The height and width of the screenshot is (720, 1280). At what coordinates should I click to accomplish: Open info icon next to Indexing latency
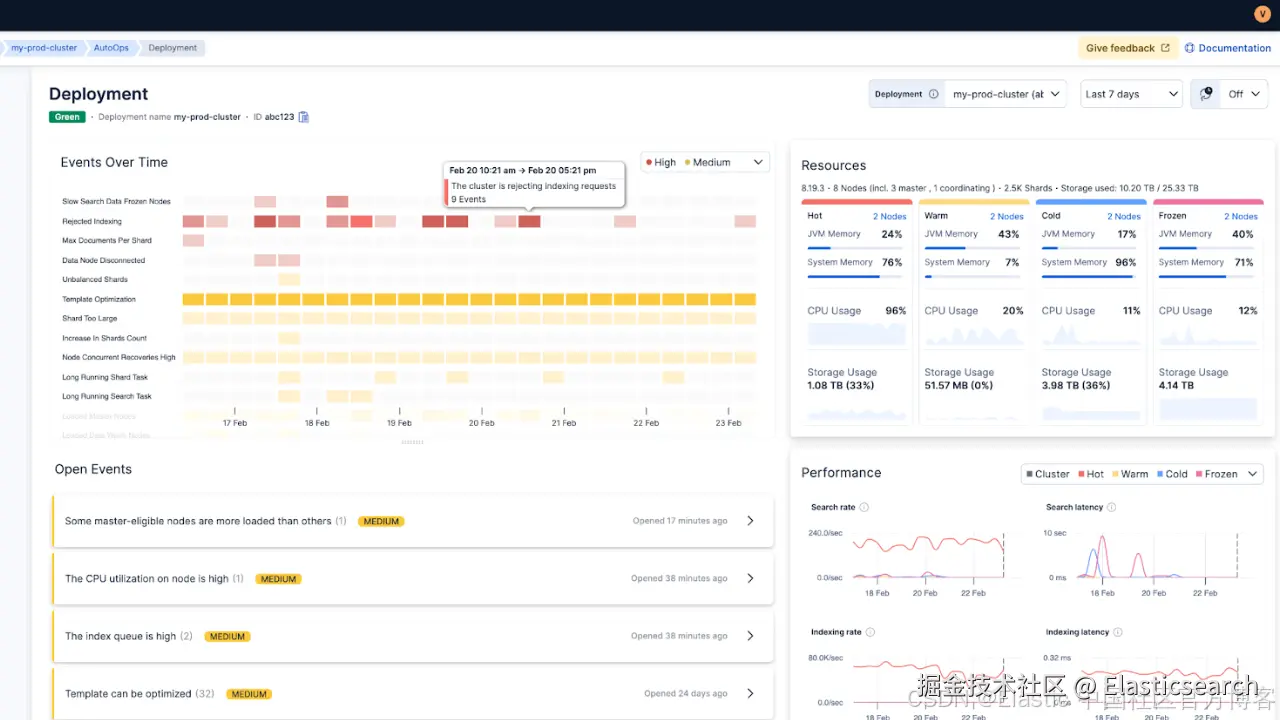tap(1118, 632)
